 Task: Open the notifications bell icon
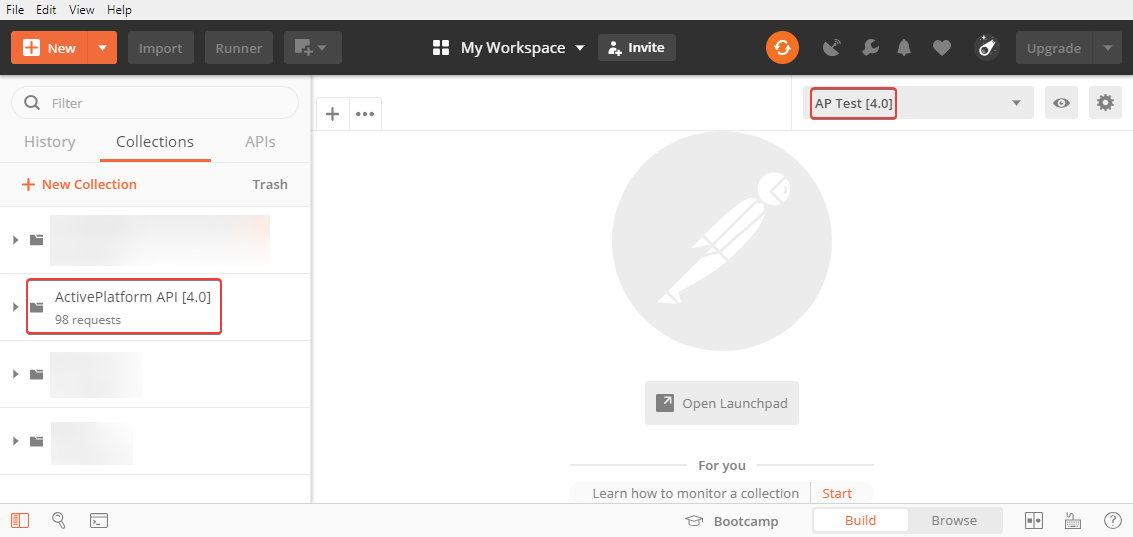[x=904, y=48]
